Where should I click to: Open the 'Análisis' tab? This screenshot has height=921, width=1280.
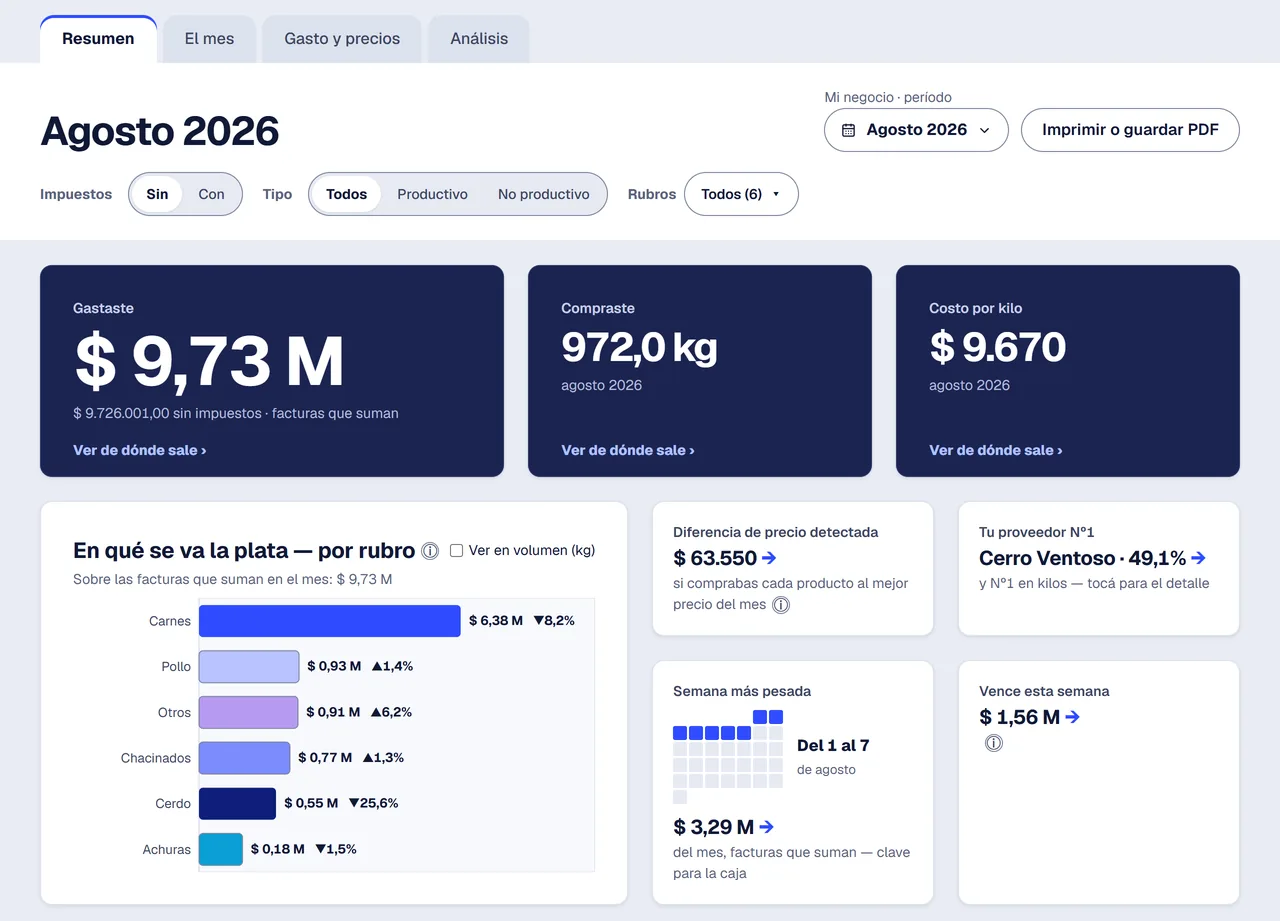[x=479, y=39]
